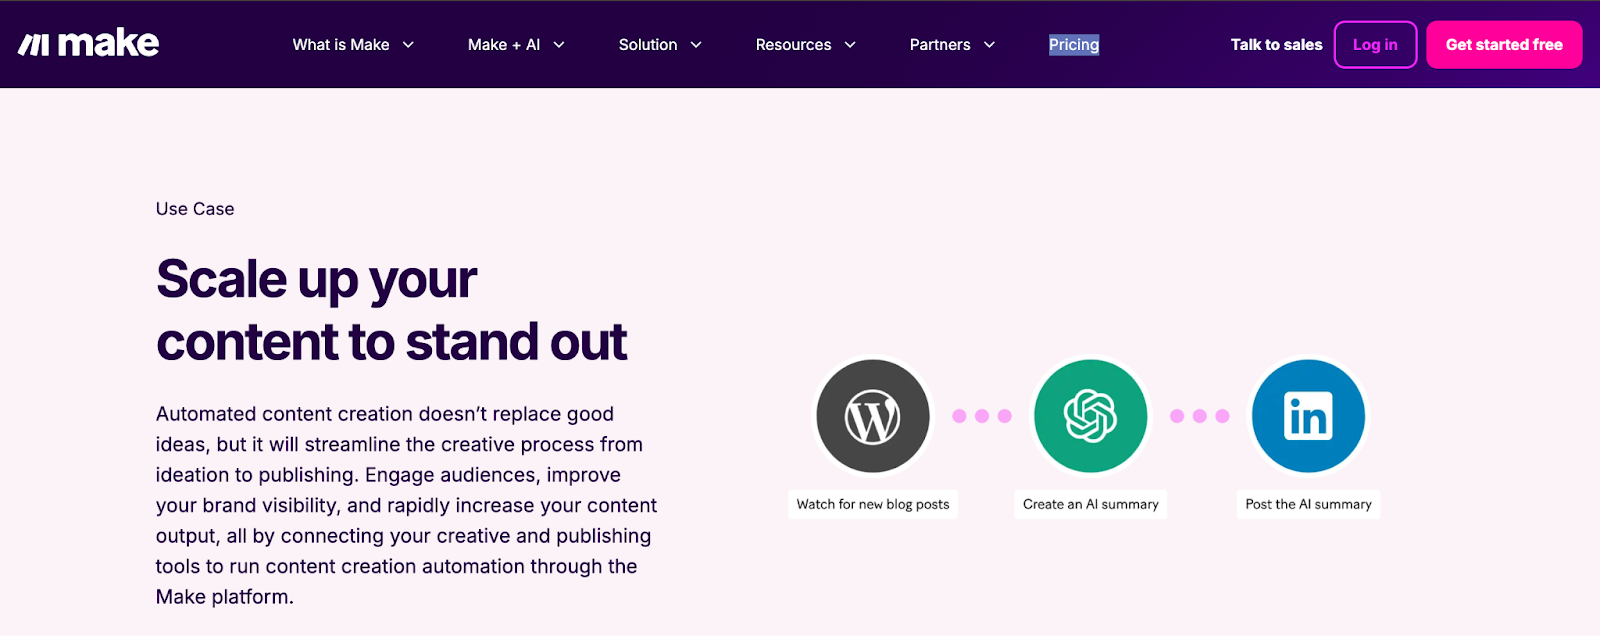Click the WordPress icon circle
Image resolution: width=1600 pixels, height=636 pixels.
tap(872, 416)
